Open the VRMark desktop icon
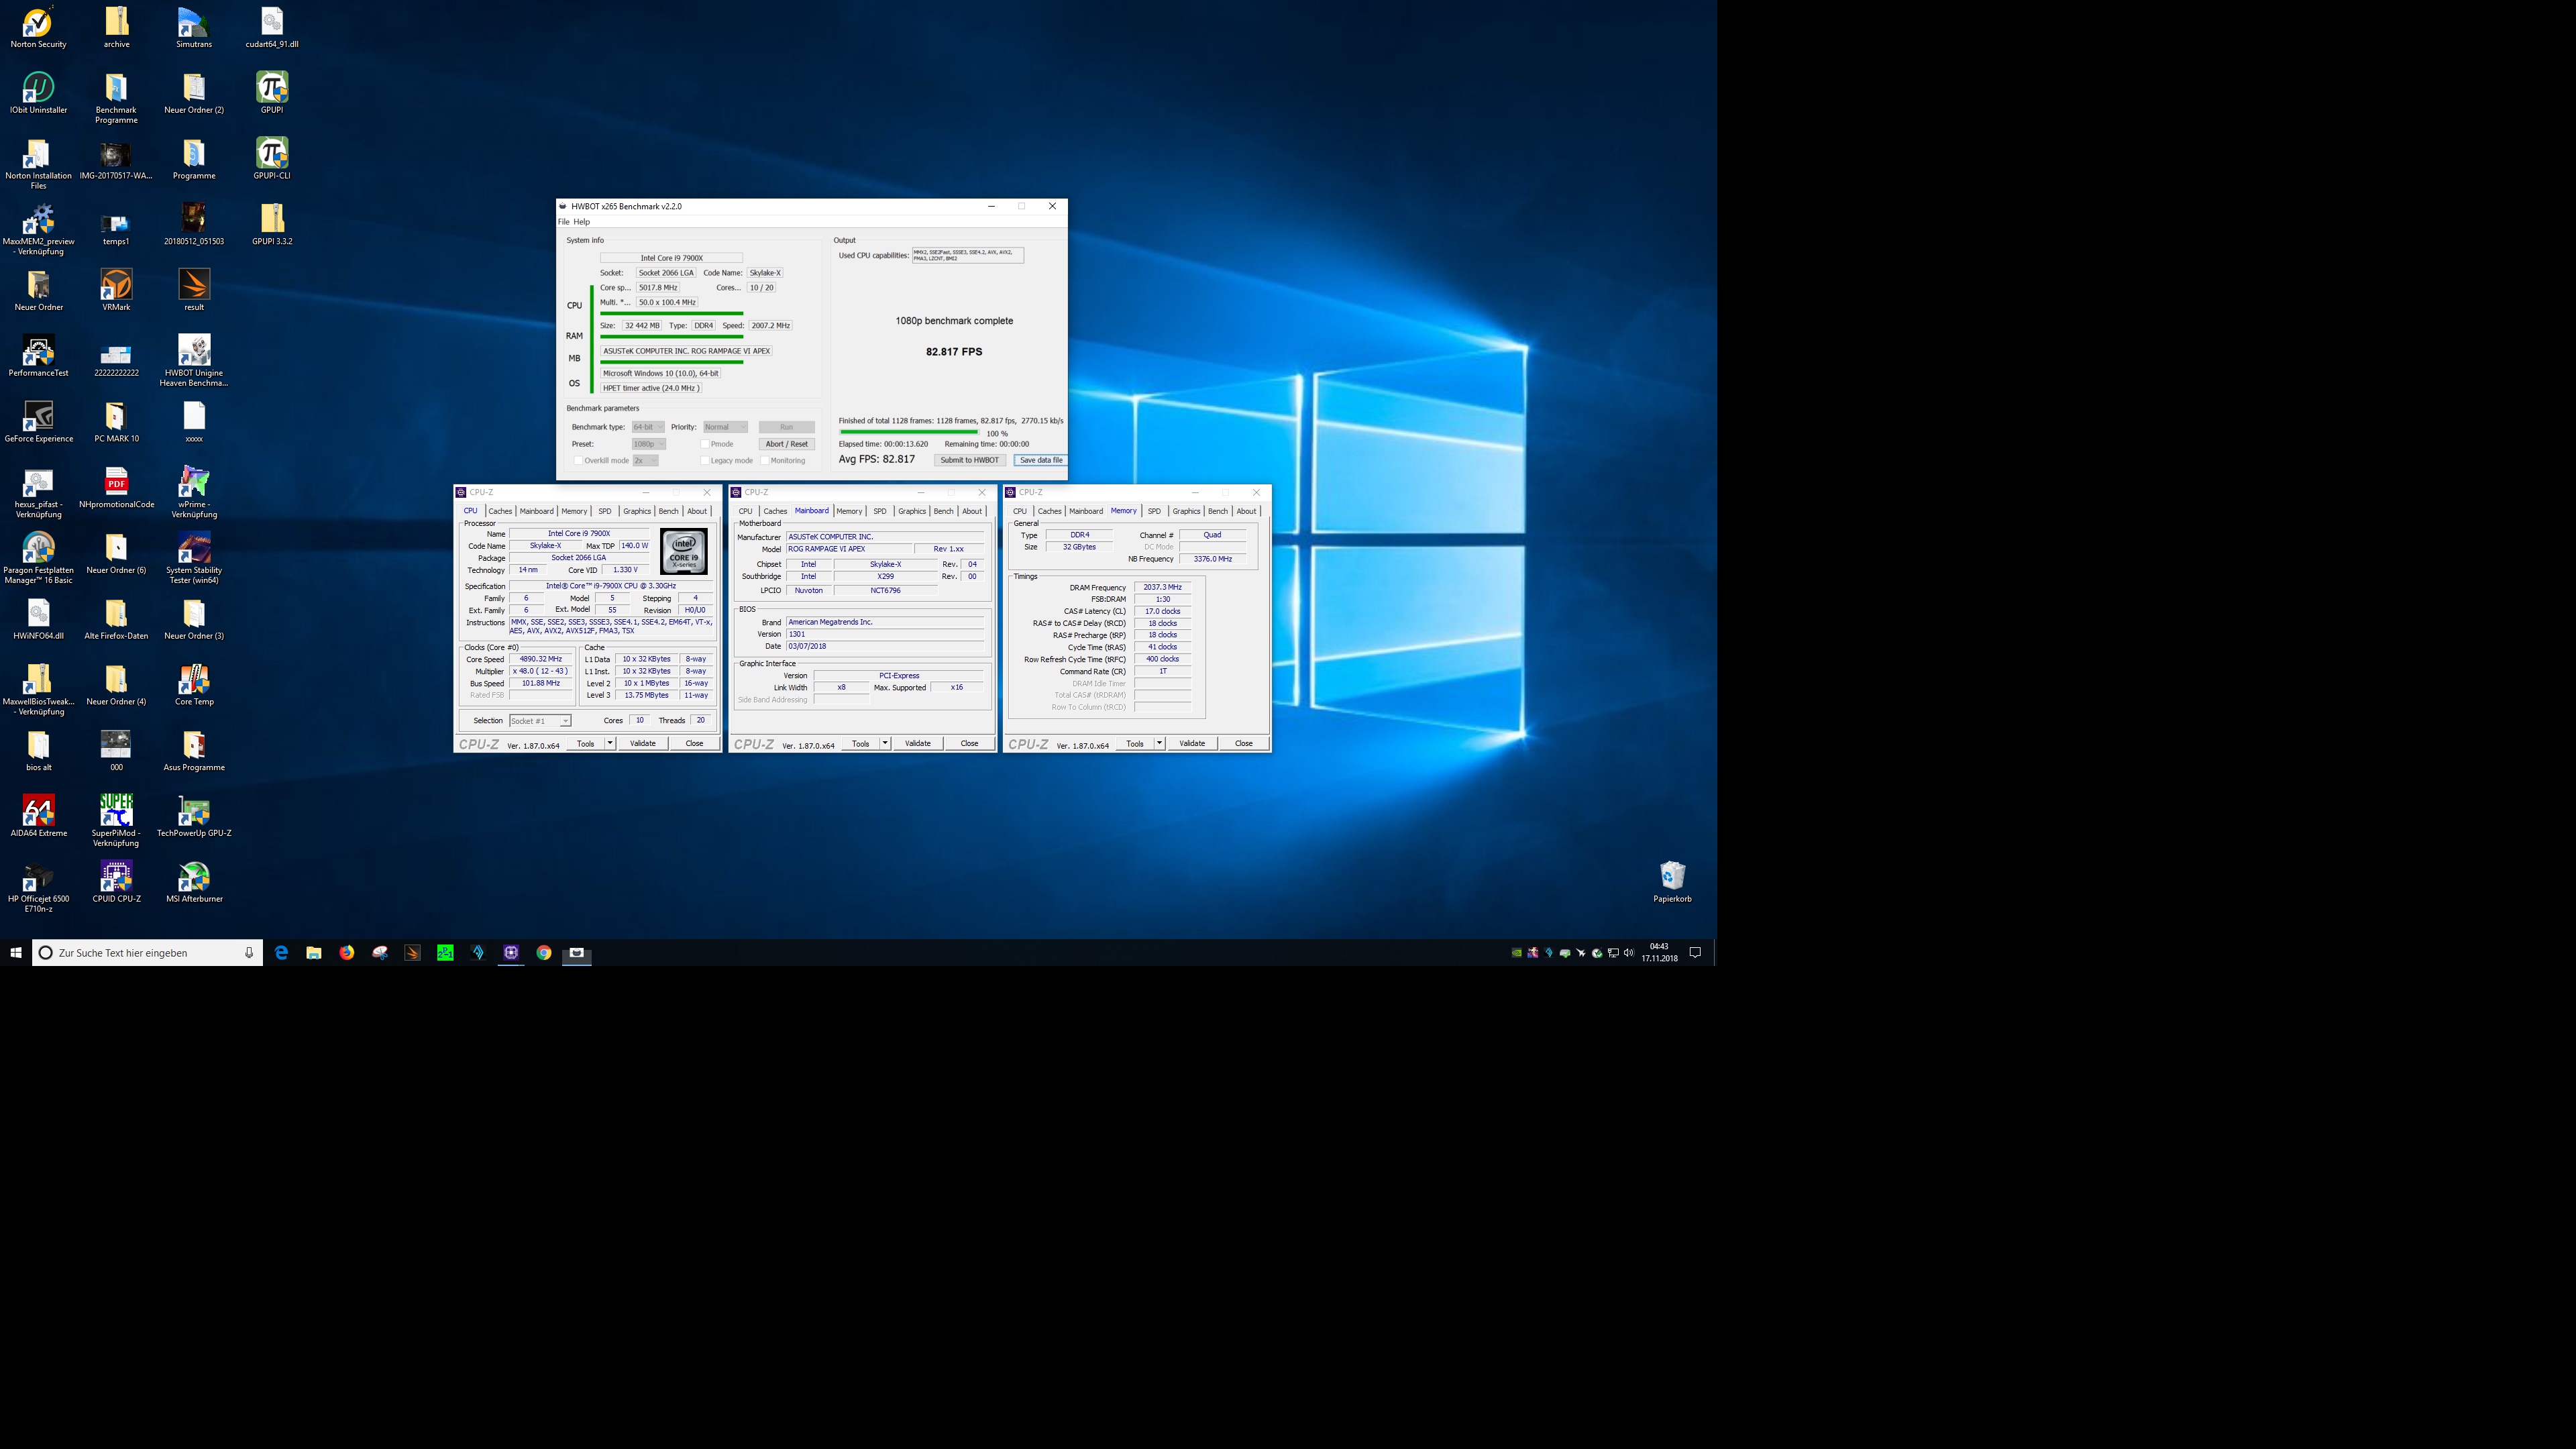This screenshot has width=2576, height=1449. tap(116, 290)
